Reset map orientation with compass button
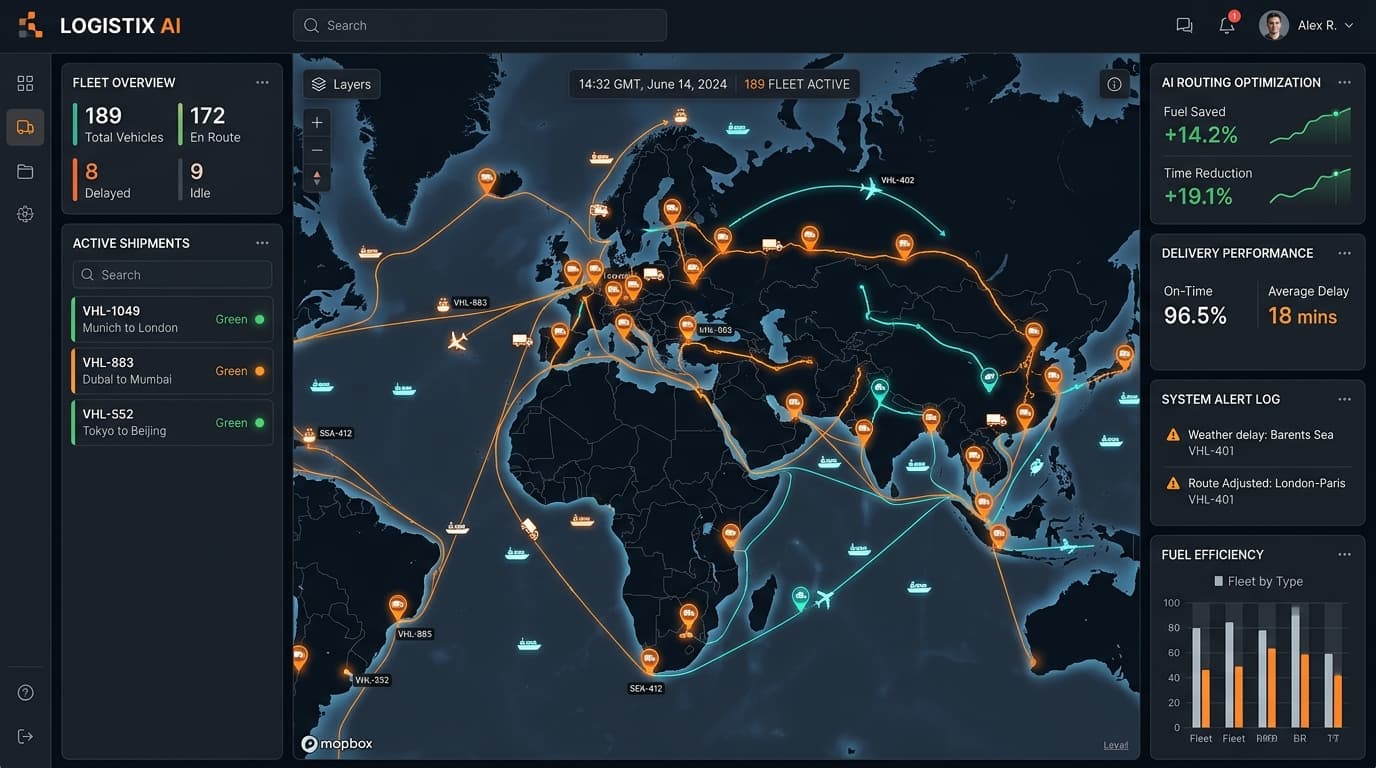Screen dimensions: 1376x768 [317, 178]
